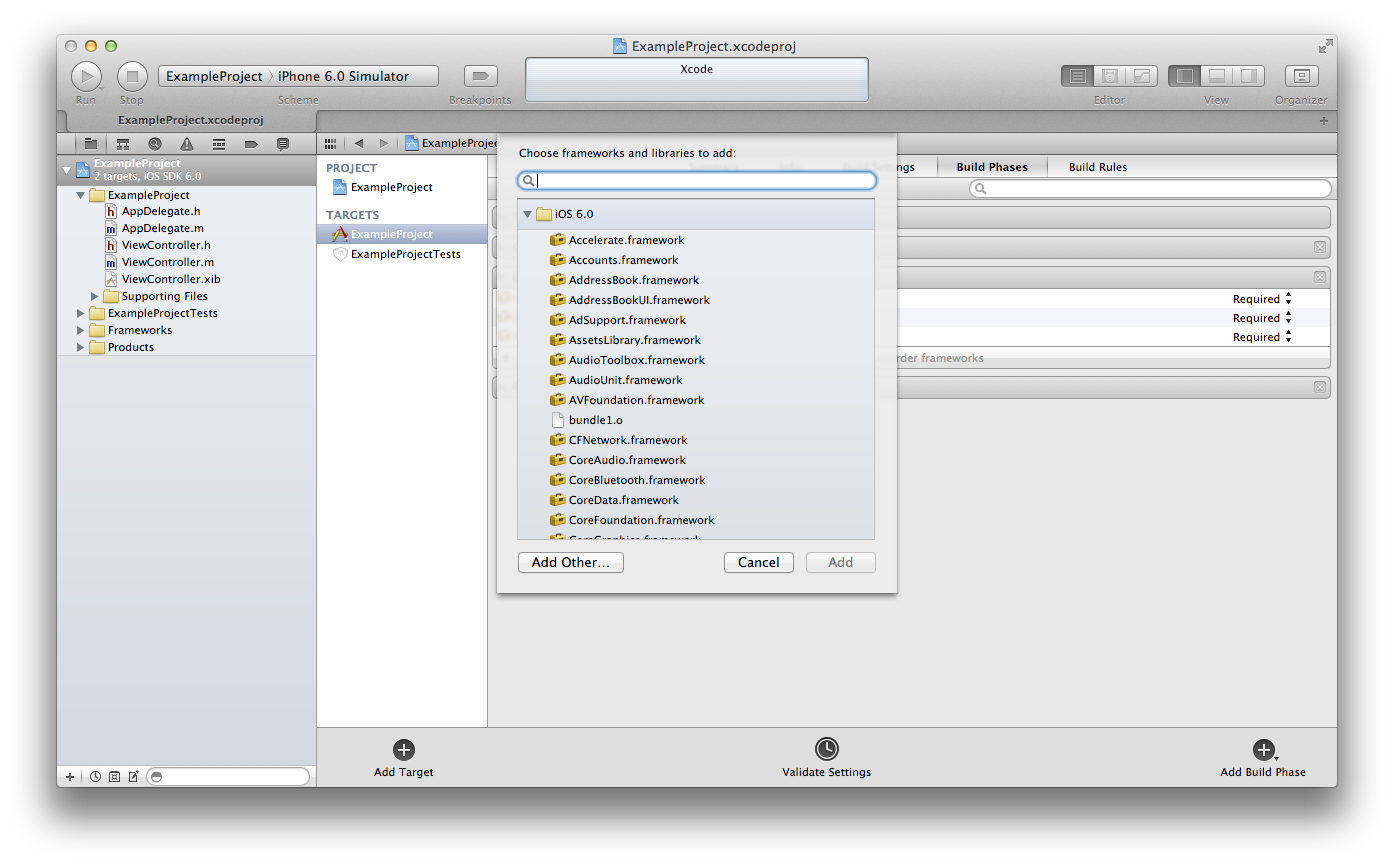Toggle the Utilities pane view button

point(1249,76)
